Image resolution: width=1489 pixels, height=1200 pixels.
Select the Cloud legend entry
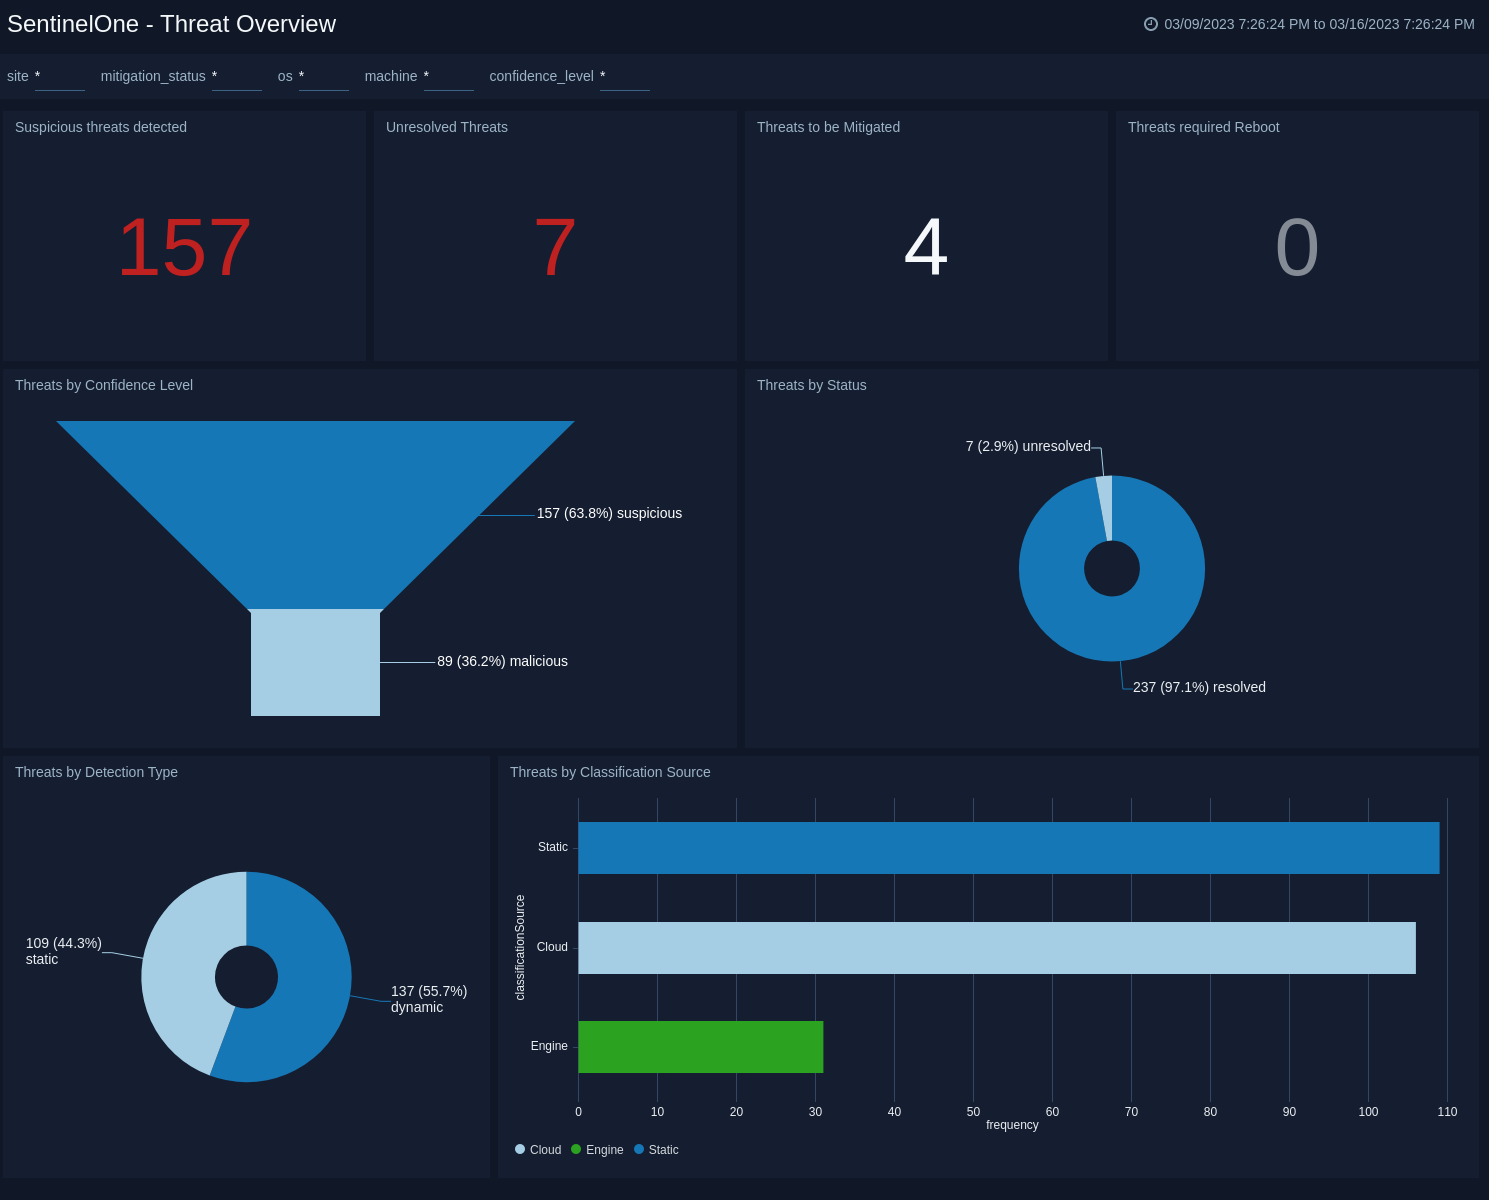click(x=538, y=1149)
